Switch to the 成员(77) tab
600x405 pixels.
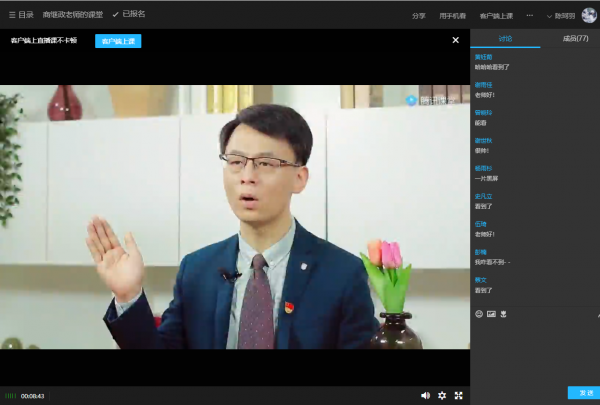tap(575, 38)
